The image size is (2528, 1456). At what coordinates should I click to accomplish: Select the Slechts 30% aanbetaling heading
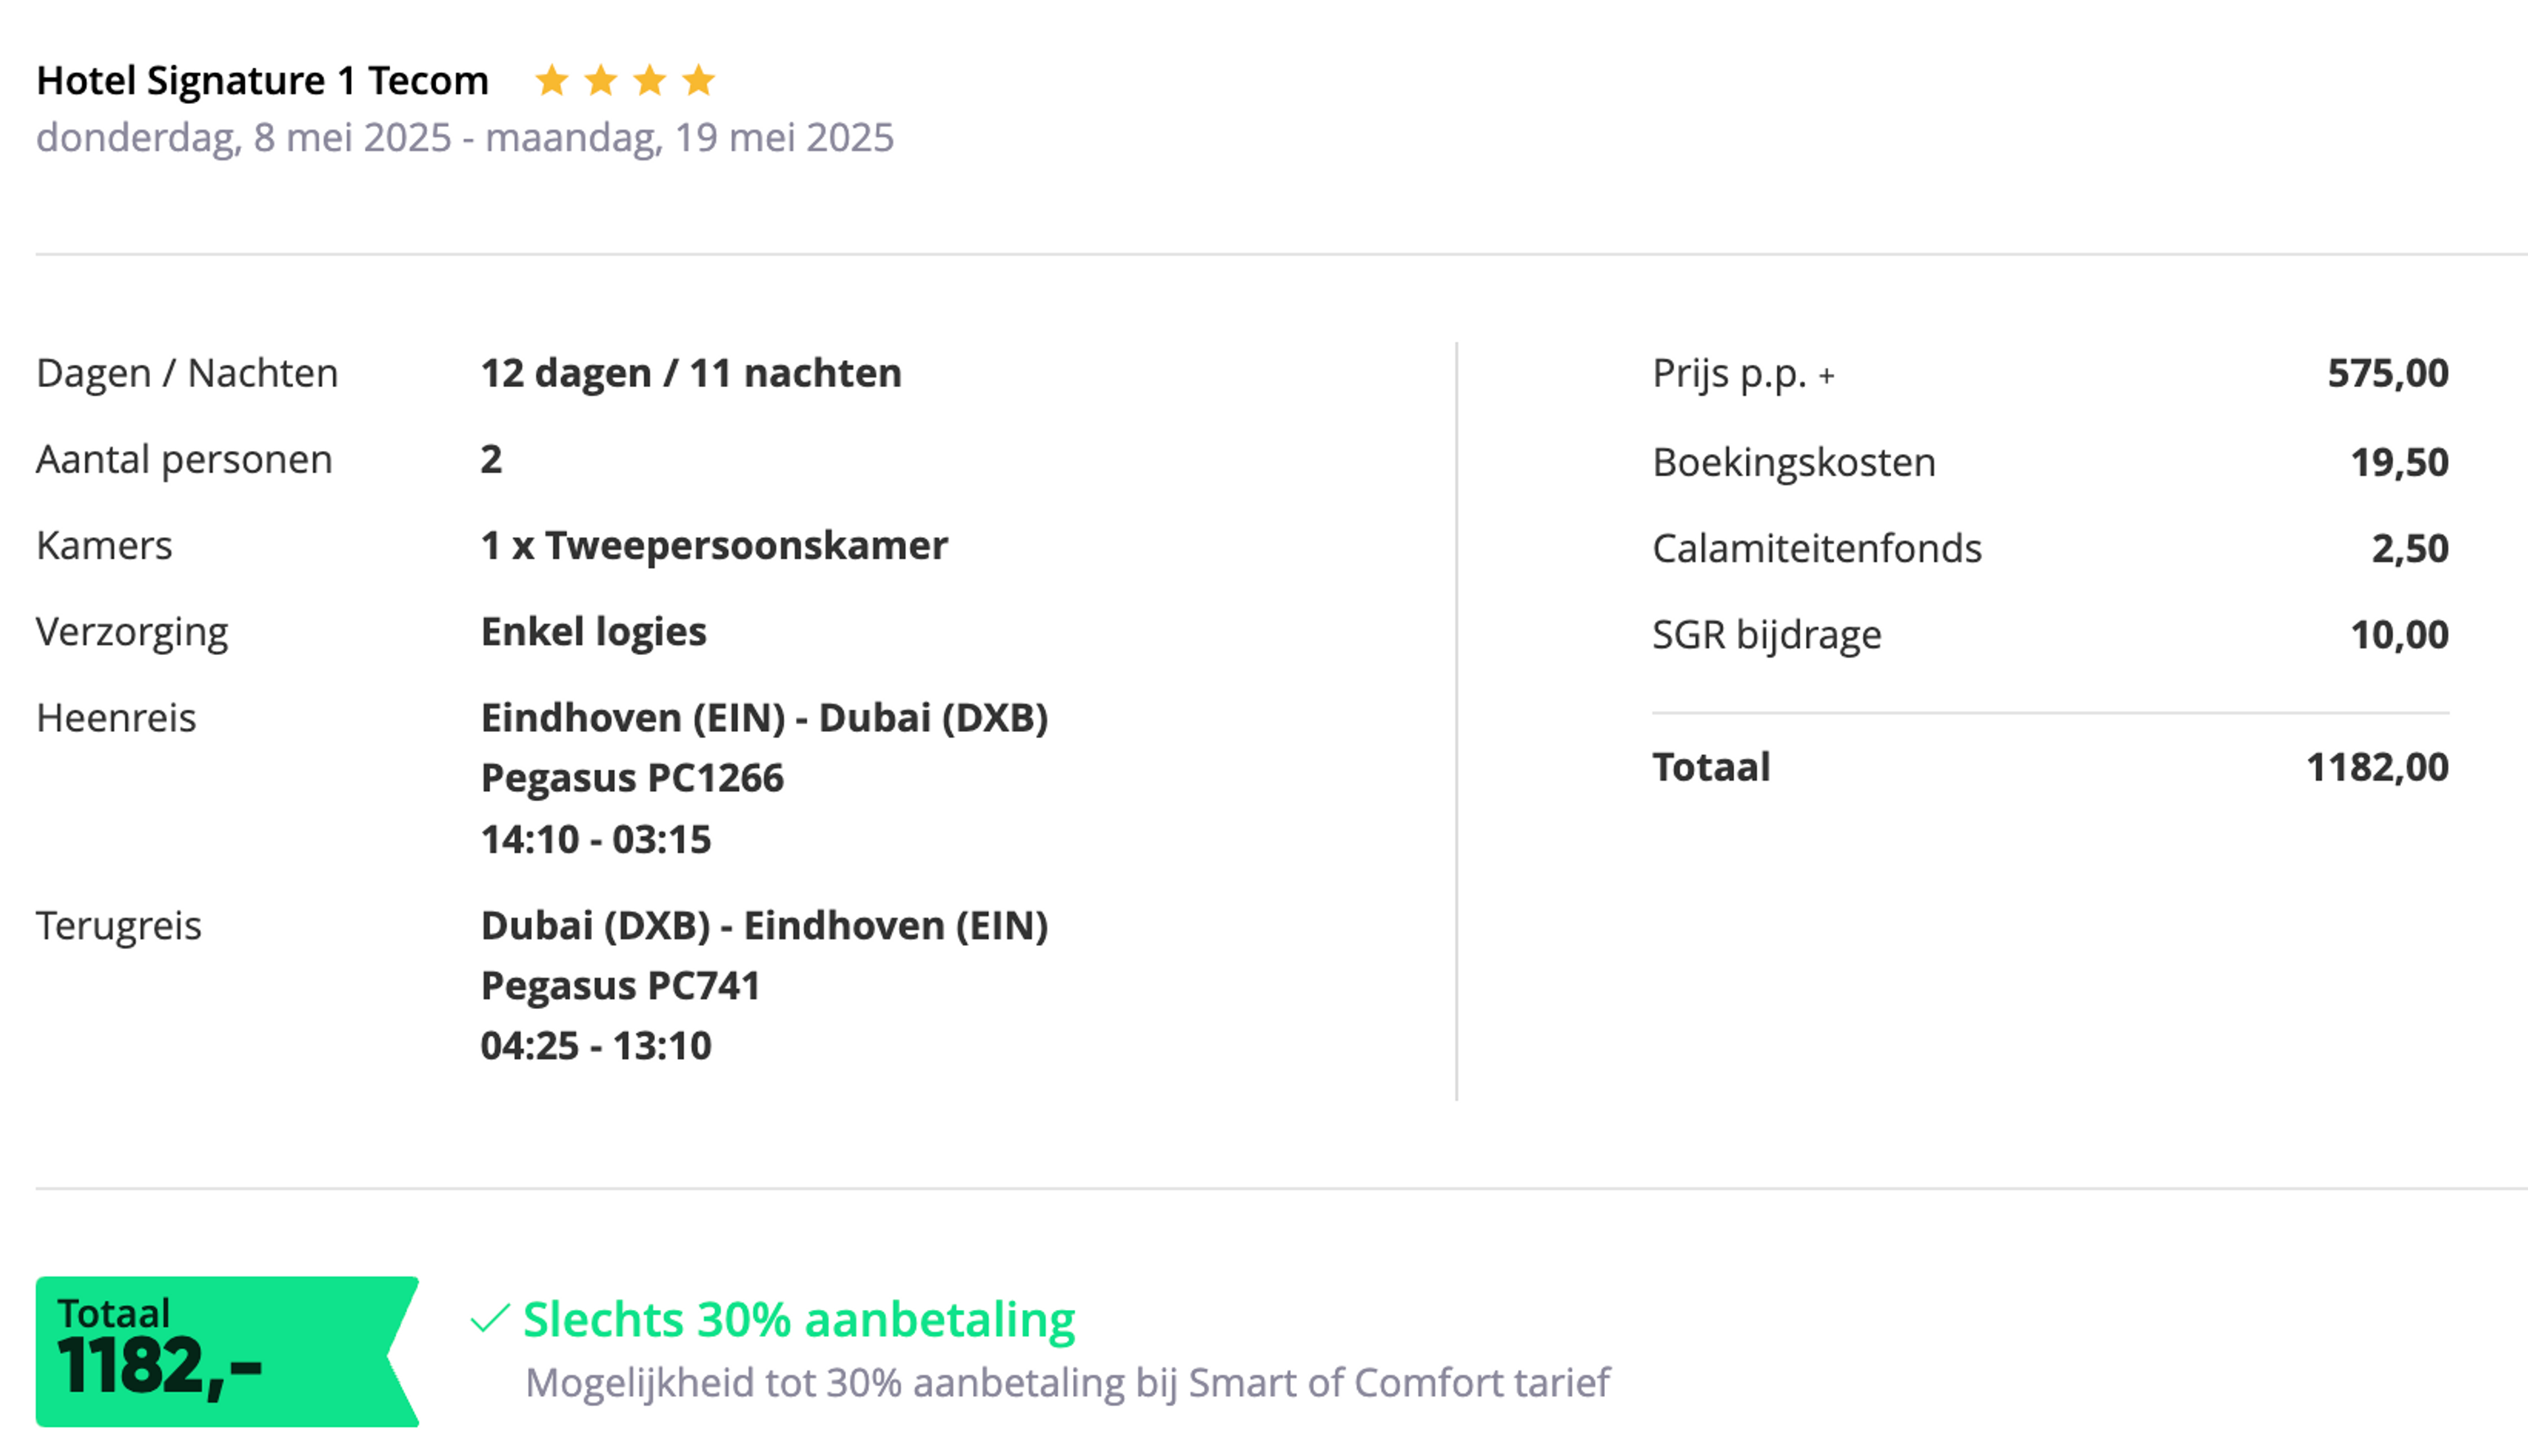798,1319
